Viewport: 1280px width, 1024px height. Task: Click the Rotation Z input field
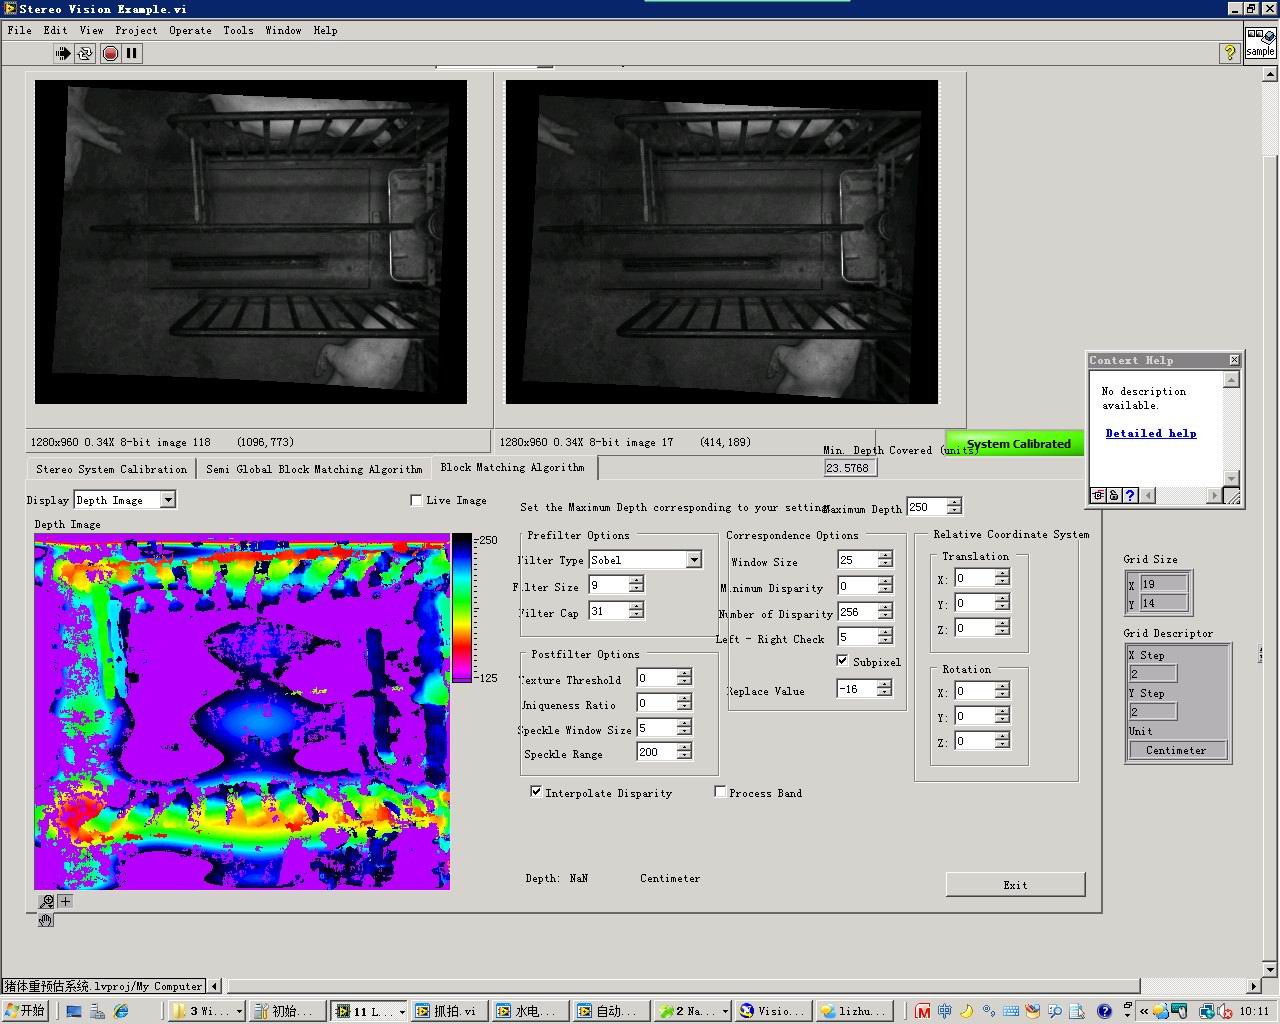974,741
